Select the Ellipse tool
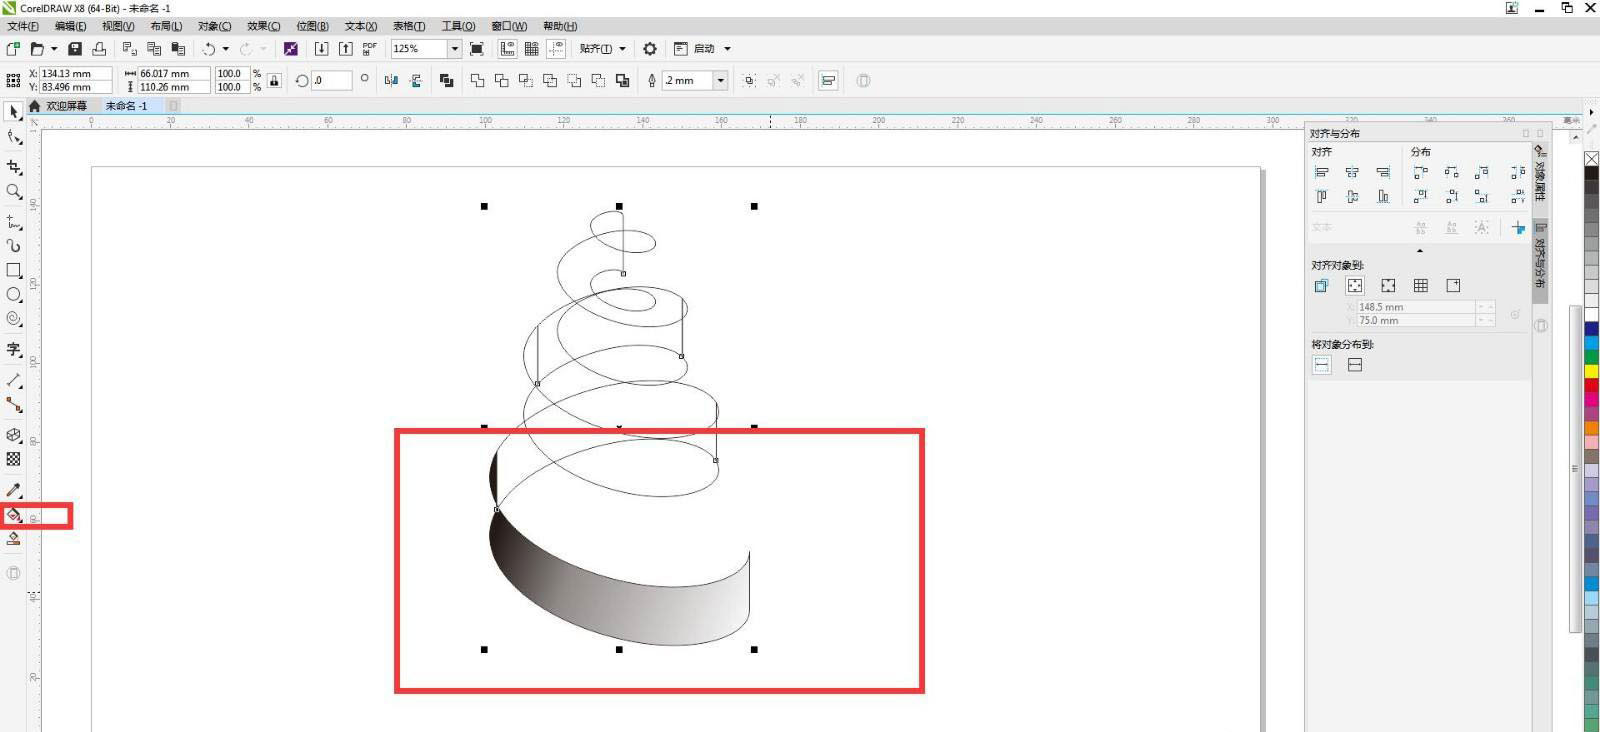This screenshot has width=1600, height=732. click(14, 295)
